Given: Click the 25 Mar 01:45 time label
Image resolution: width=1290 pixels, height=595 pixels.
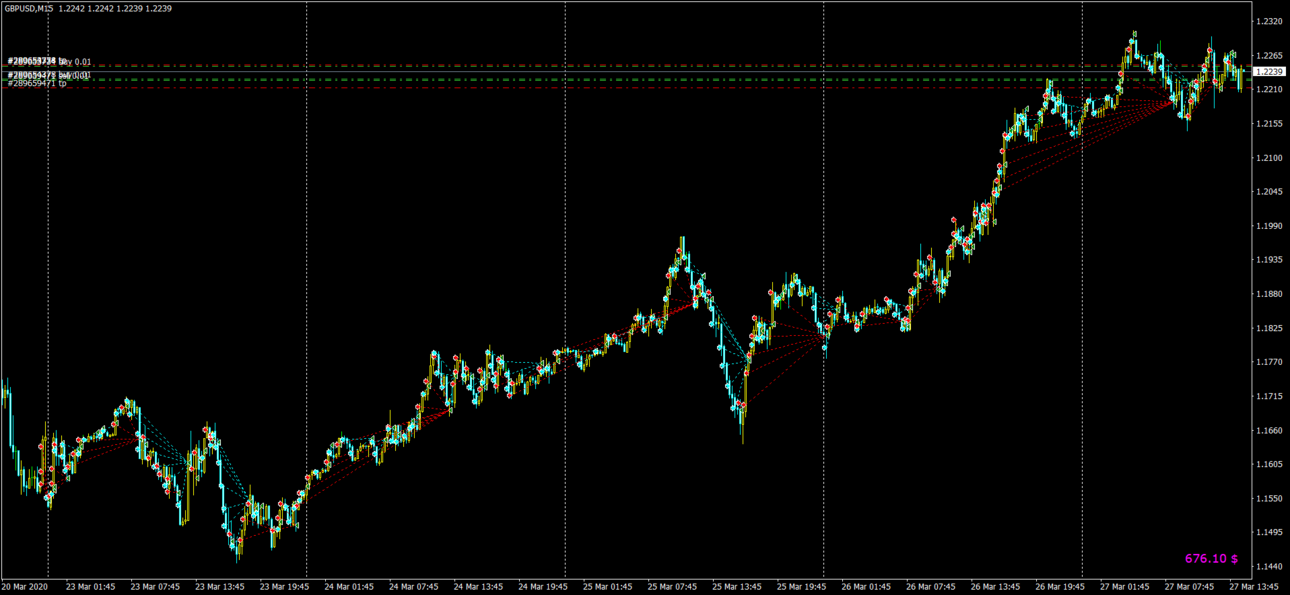Looking at the screenshot, I should point(608,587).
